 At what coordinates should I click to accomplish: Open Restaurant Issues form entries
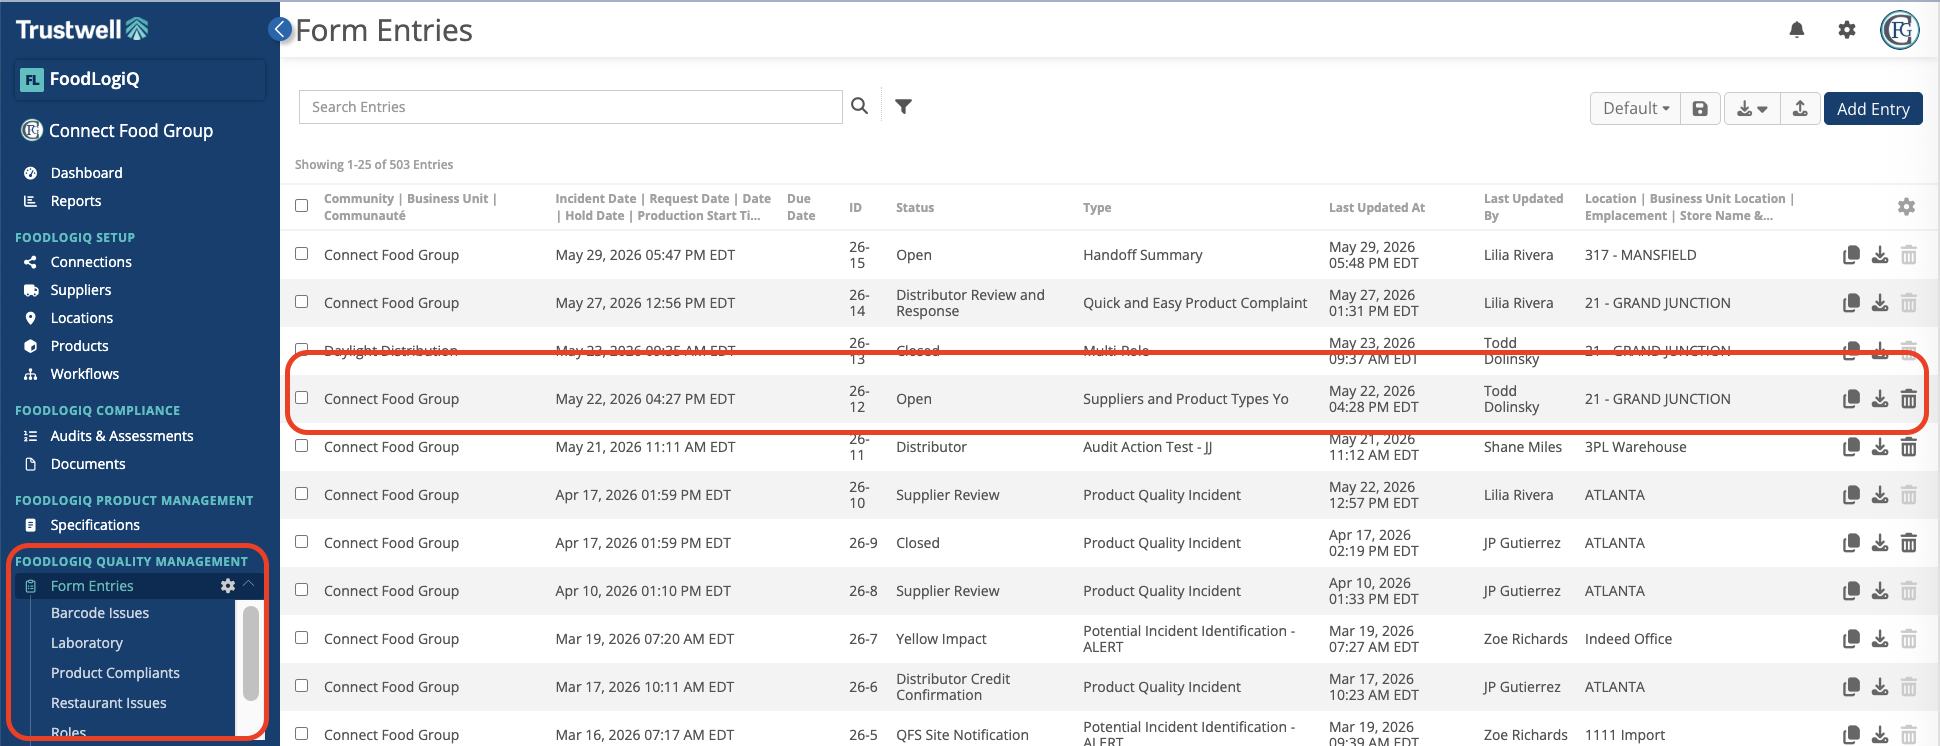pos(109,703)
